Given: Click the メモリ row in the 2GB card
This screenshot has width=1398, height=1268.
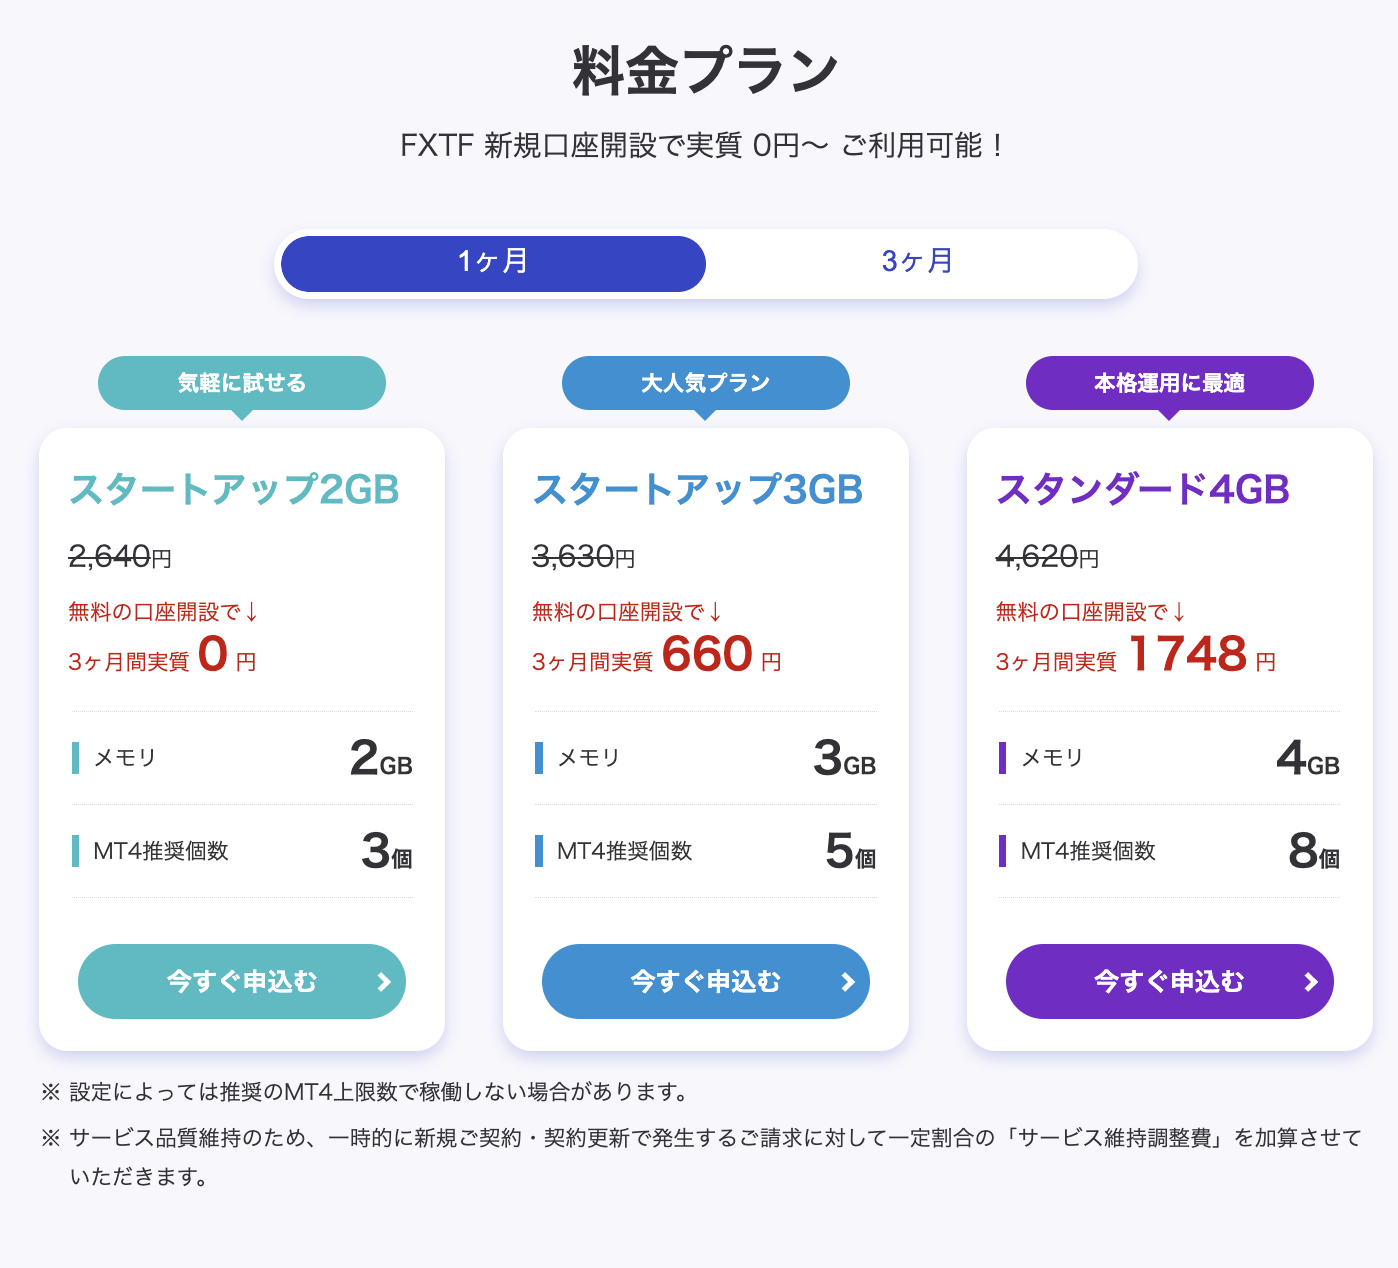Looking at the screenshot, I should click(242, 758).
